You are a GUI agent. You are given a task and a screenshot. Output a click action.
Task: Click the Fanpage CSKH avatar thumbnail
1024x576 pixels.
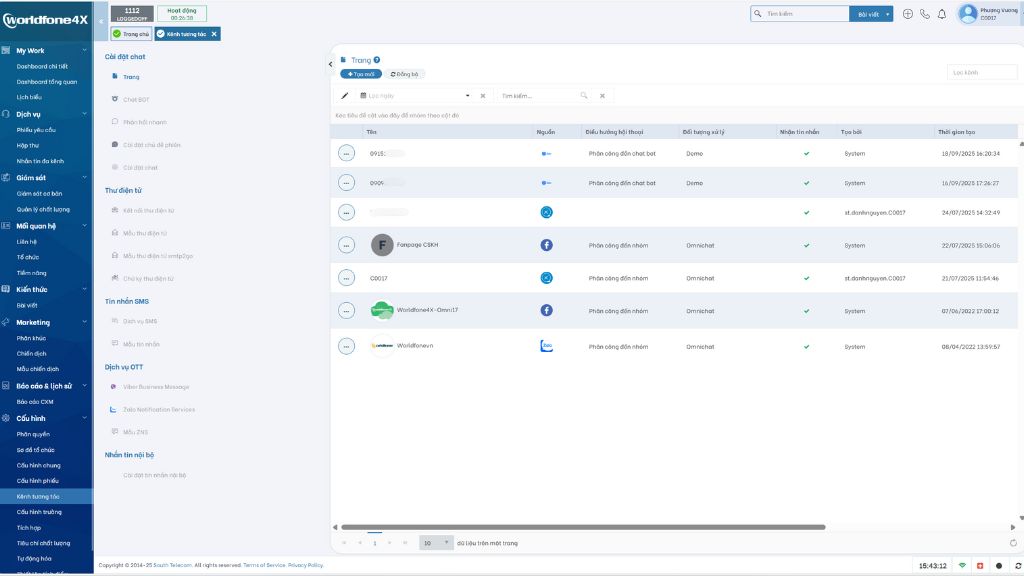382,245
